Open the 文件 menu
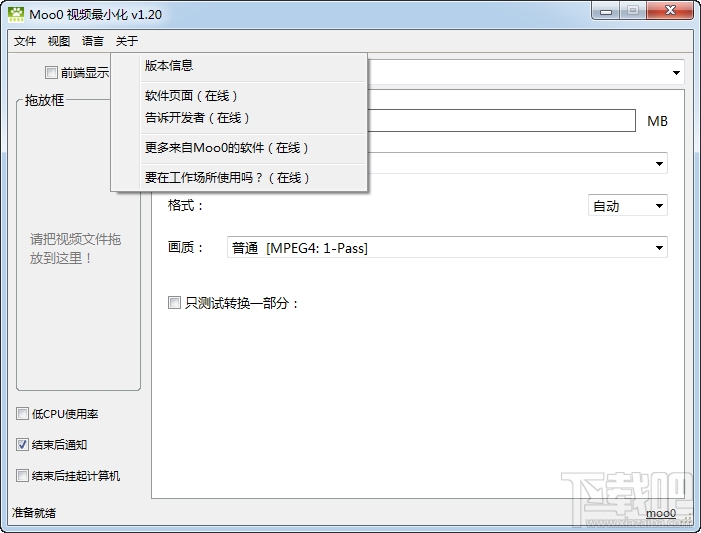Screen dimensions: 701x533 pos(25,41)
